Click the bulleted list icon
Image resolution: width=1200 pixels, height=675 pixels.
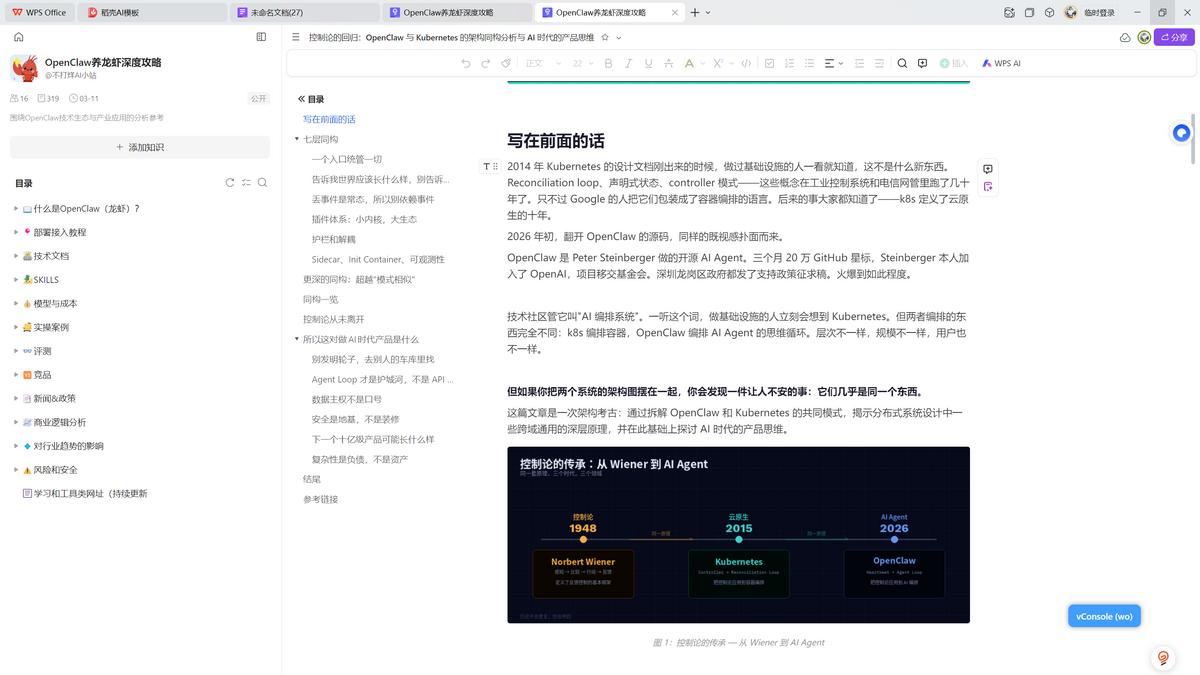coord(810,63)
